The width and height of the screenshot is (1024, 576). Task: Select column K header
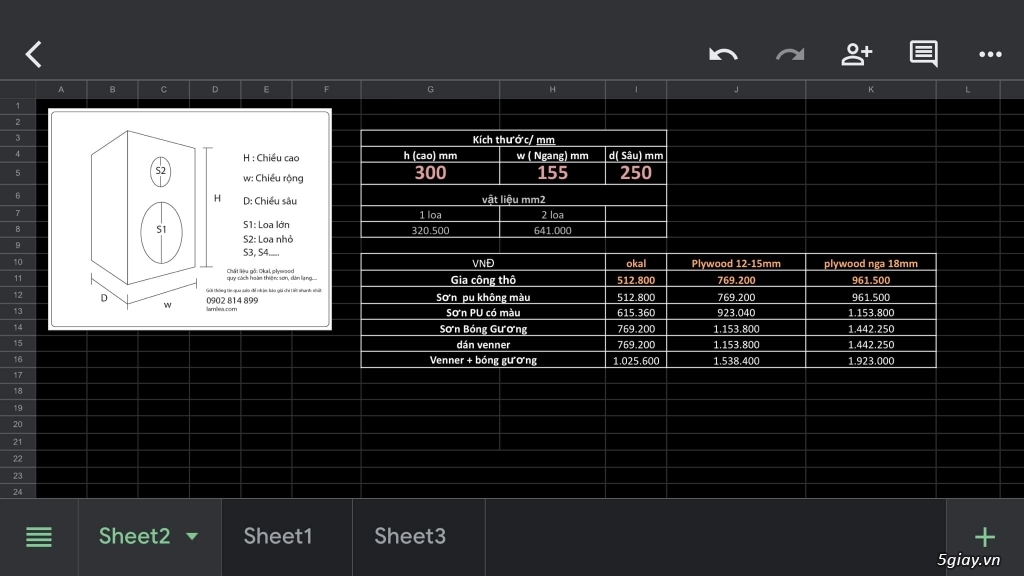click(871, 89)
